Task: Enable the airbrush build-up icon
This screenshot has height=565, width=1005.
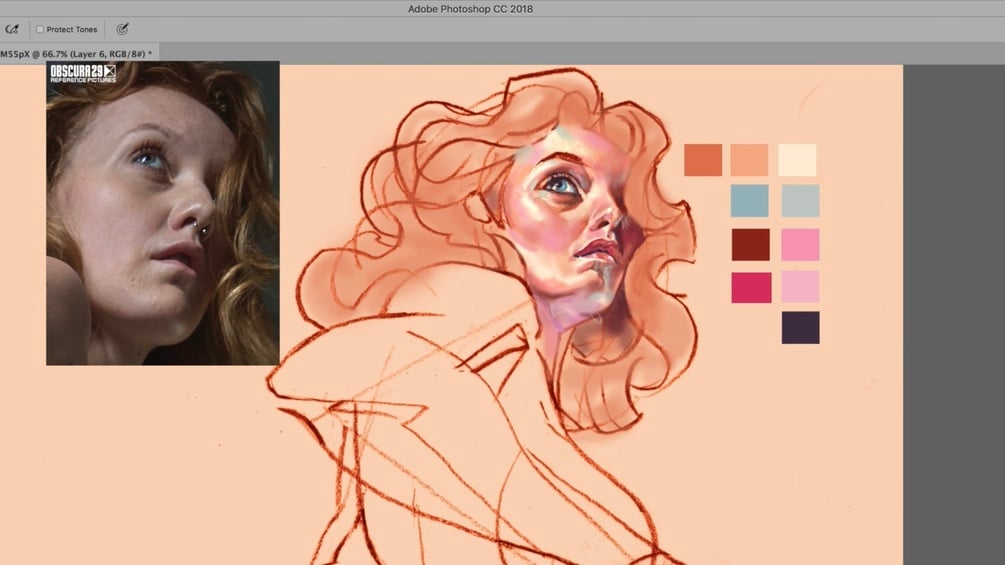Action: (12, 29)
